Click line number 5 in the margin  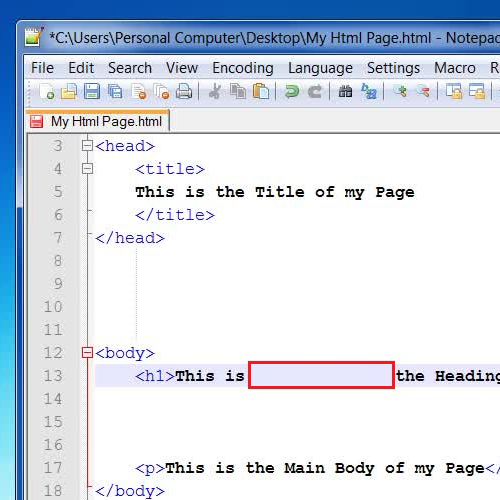click(58, 192)
